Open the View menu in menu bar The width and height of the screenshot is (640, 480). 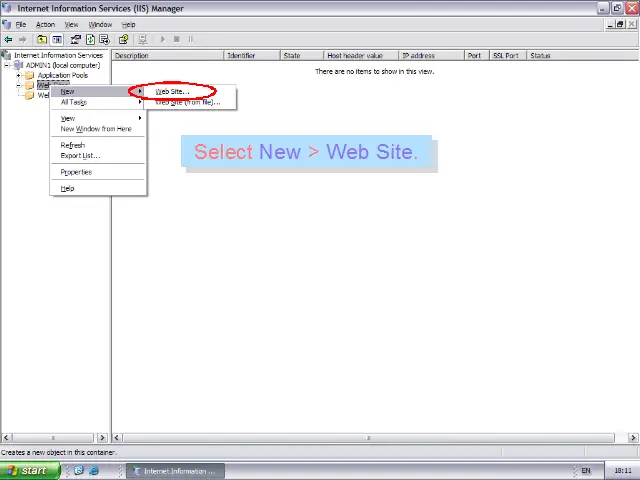point(71,24)
